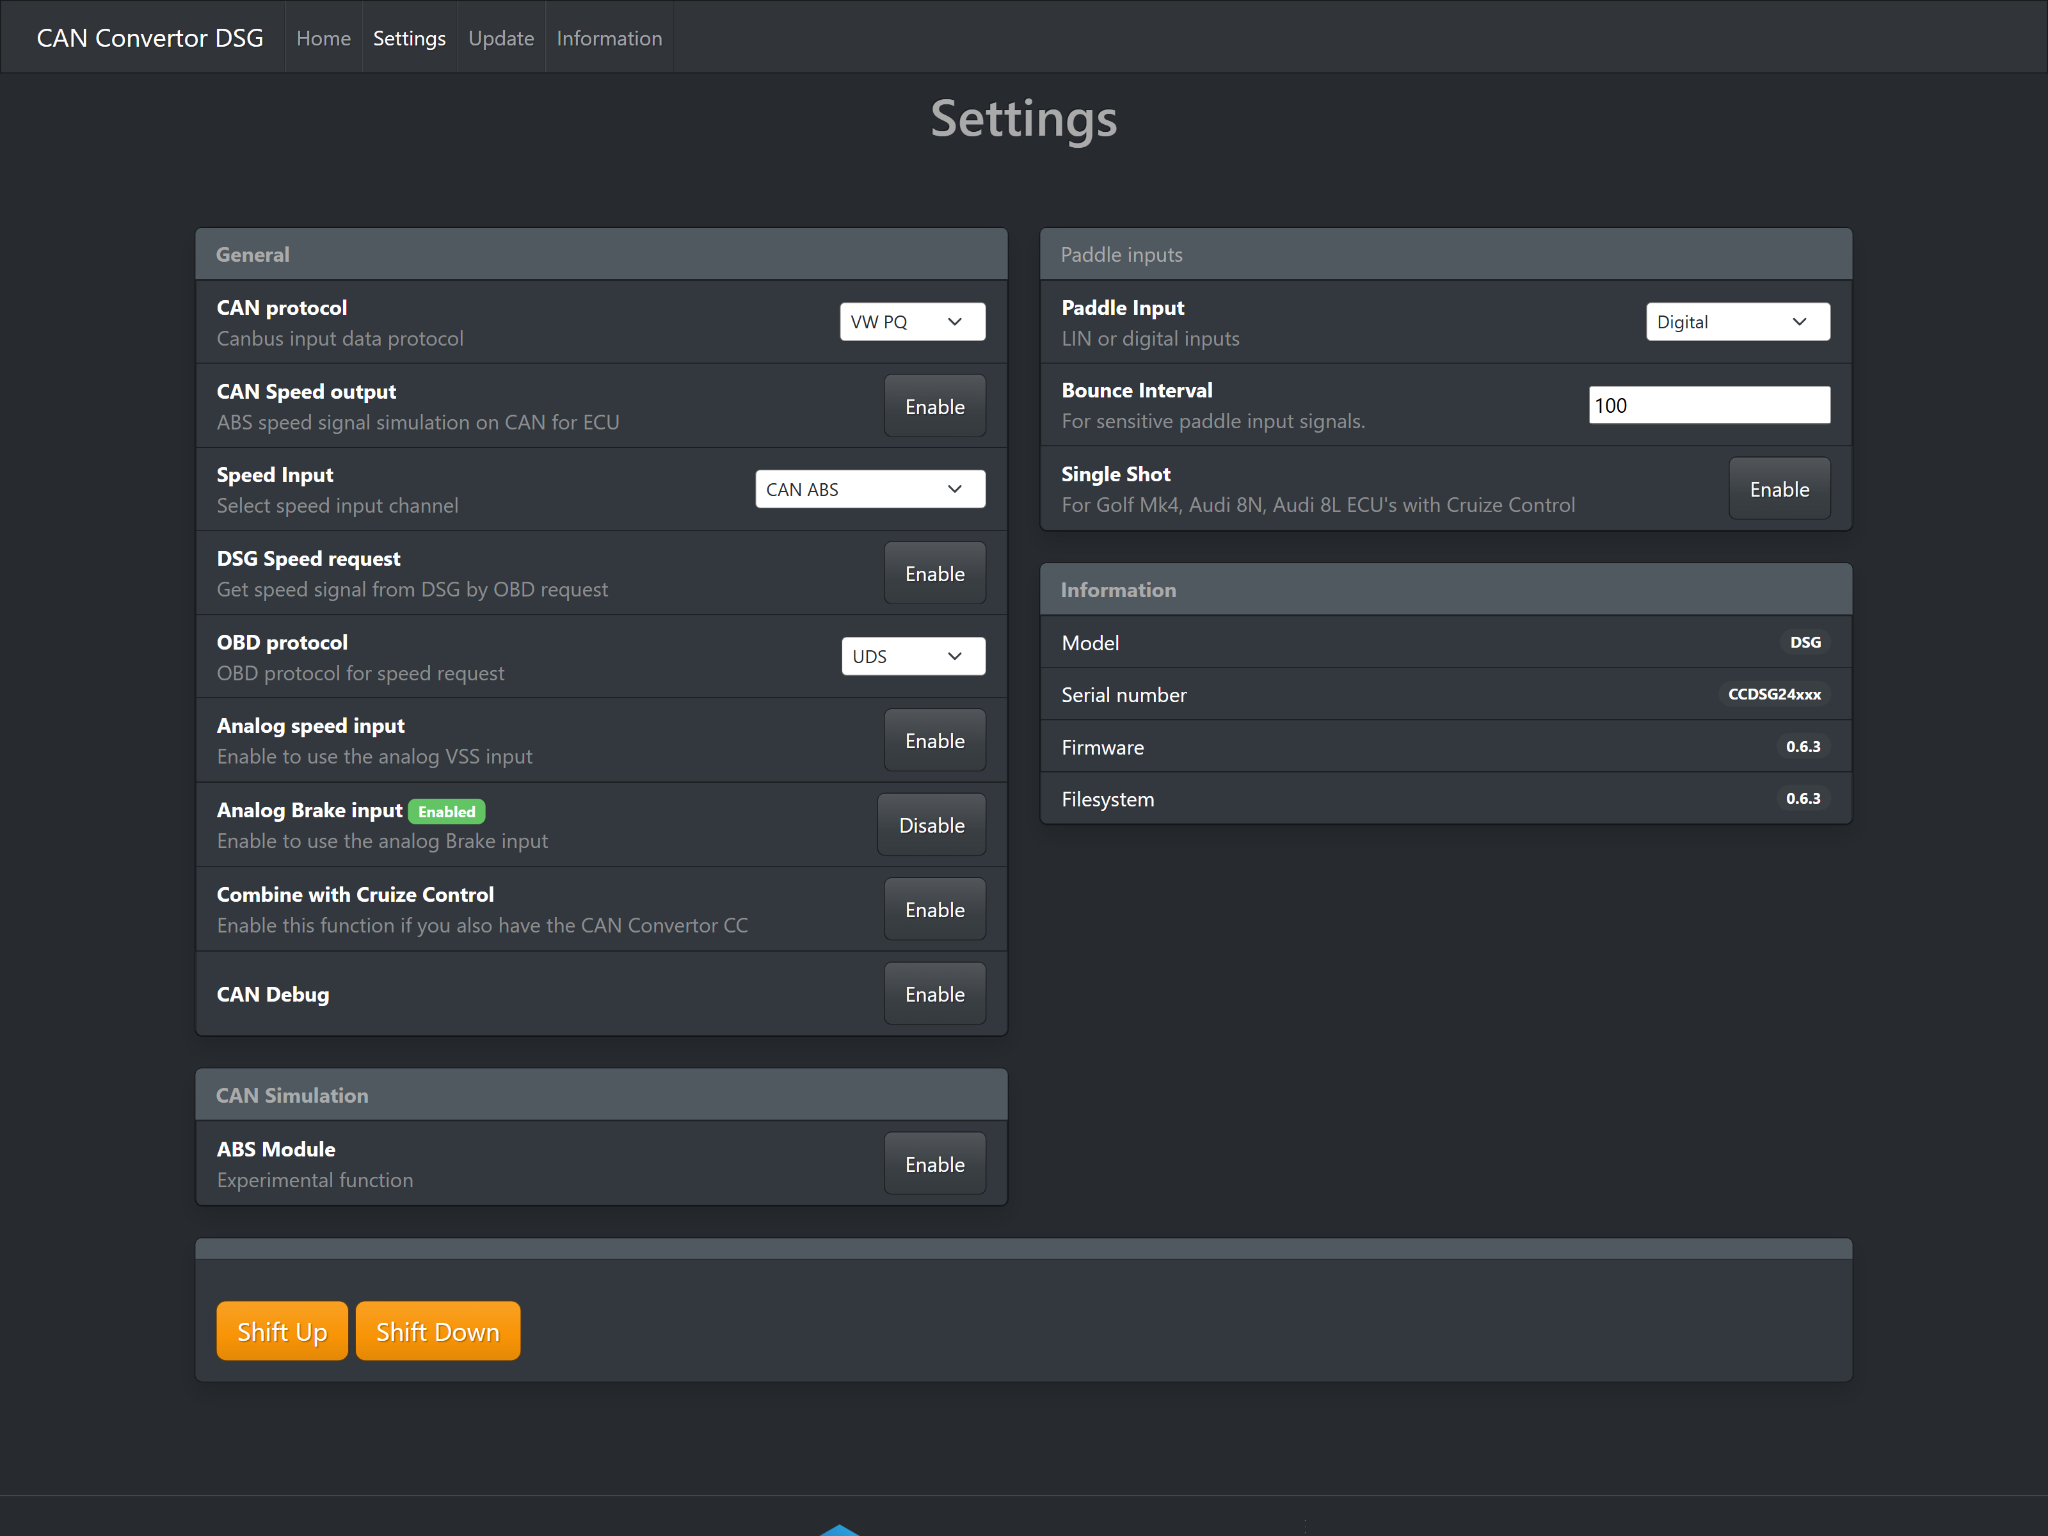Click the 'Canbus input data protocol' description

[x=340, y=339]
